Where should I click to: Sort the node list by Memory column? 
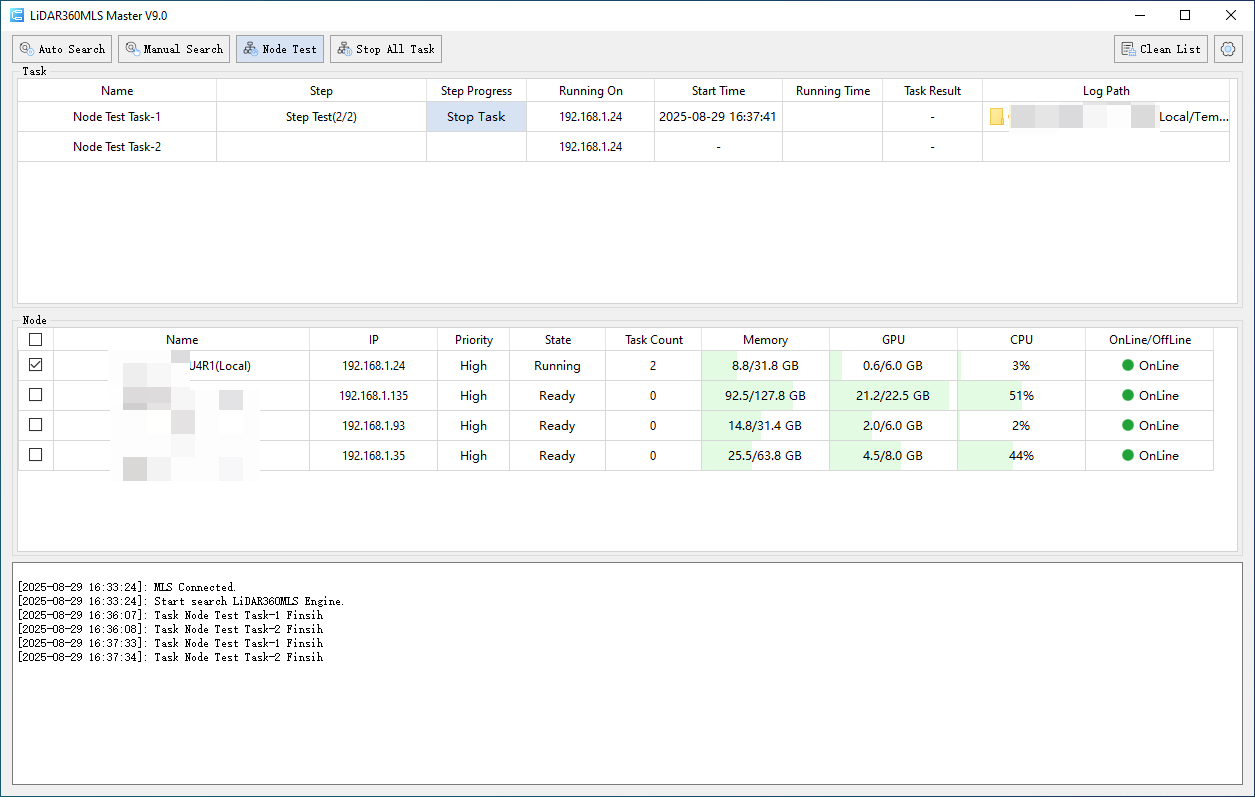coord(765,340)
